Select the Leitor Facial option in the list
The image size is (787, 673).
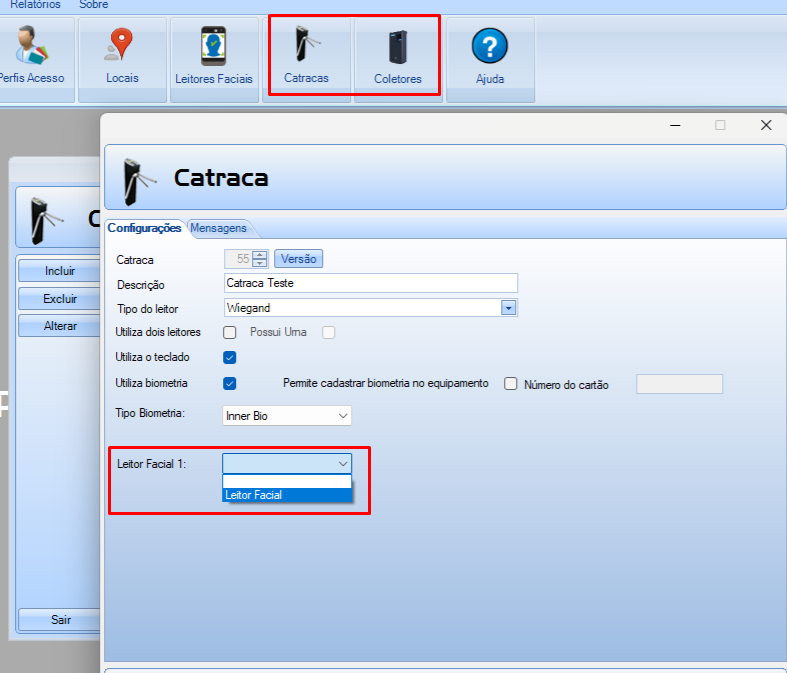pos(287,495)
